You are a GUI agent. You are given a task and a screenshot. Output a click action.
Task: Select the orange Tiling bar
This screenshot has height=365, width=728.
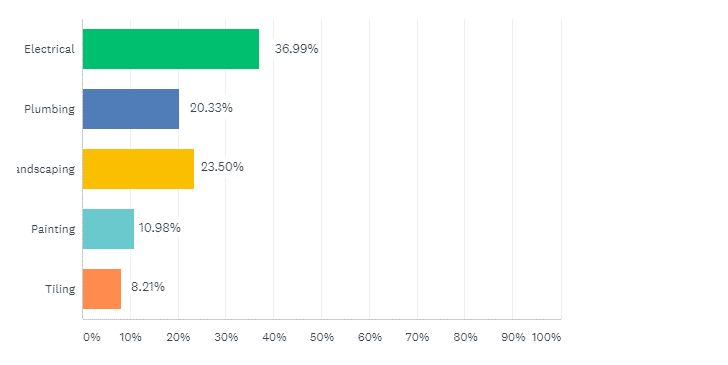click(x=102, y=289)
